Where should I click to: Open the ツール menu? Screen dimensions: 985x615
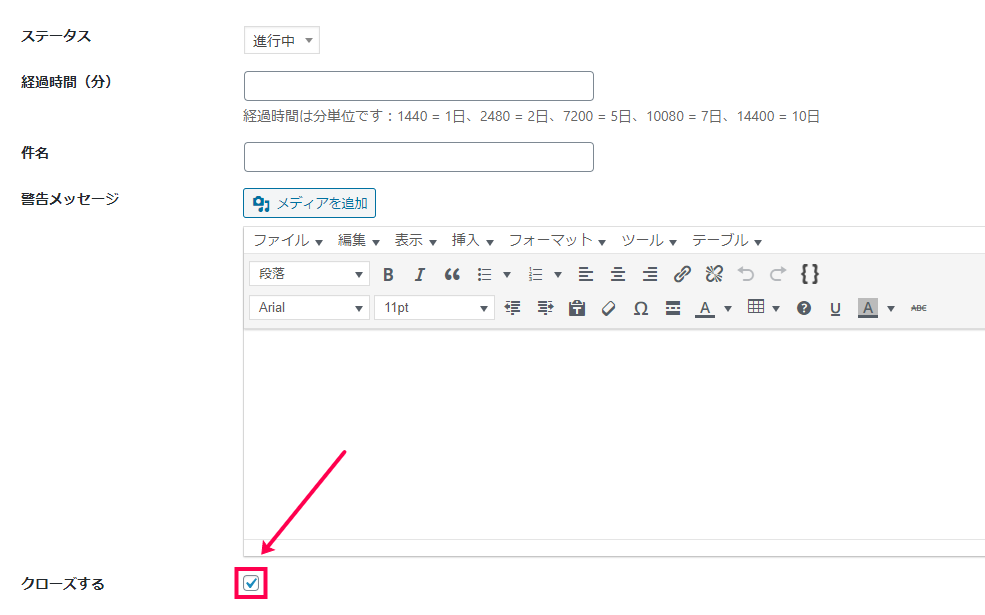click(x=649, y=241)
